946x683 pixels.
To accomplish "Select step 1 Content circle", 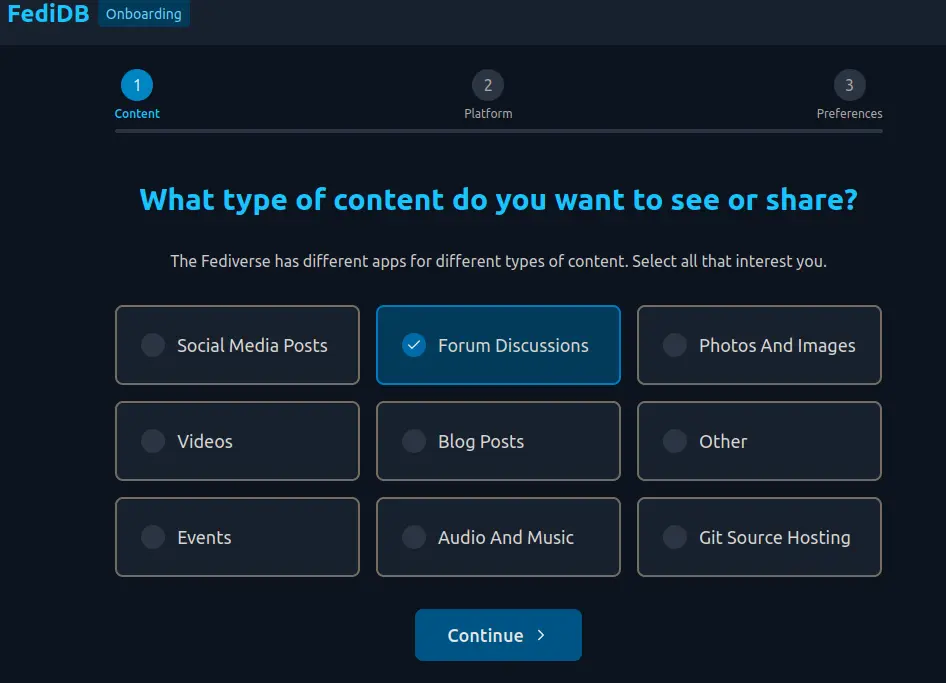I will (x=137, y=85).
